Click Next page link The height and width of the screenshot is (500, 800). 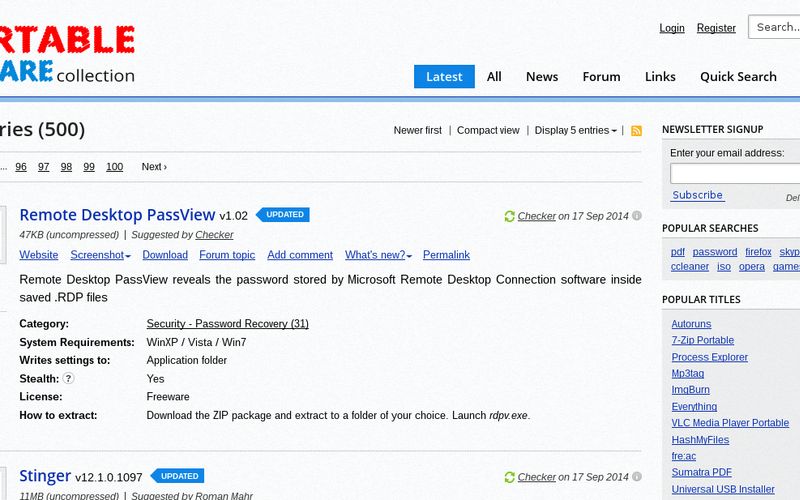pos(154,167)
